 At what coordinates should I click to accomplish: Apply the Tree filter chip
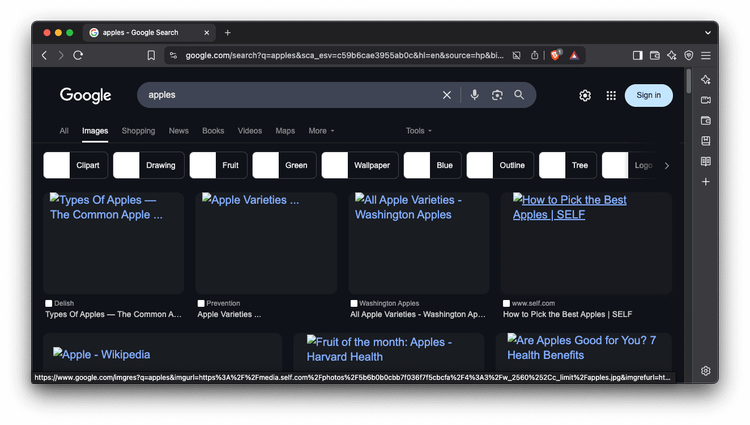point(568,165)
